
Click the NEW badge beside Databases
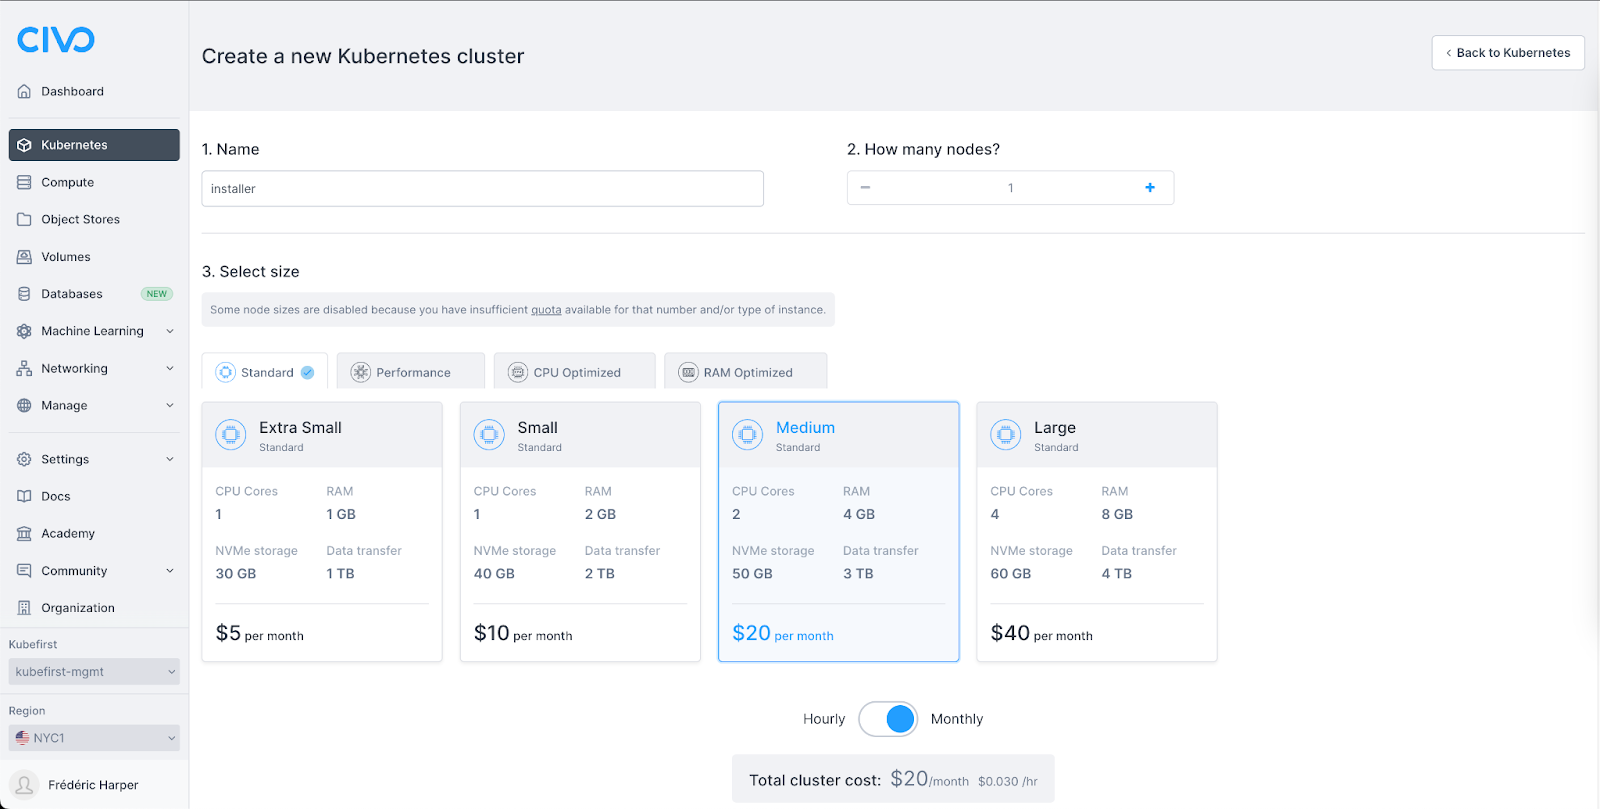(157, 294)
